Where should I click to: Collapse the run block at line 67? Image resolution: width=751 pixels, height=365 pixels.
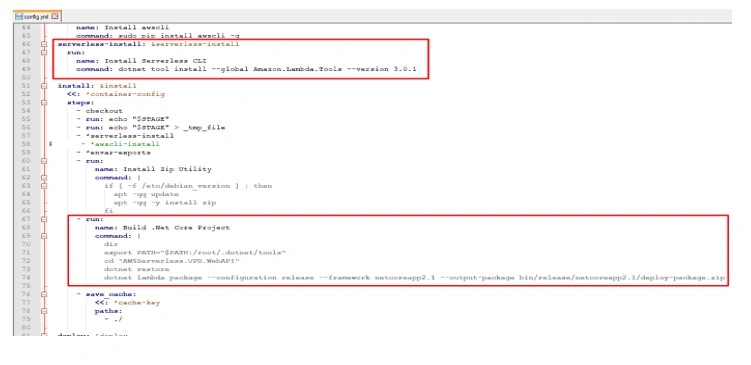44,219
